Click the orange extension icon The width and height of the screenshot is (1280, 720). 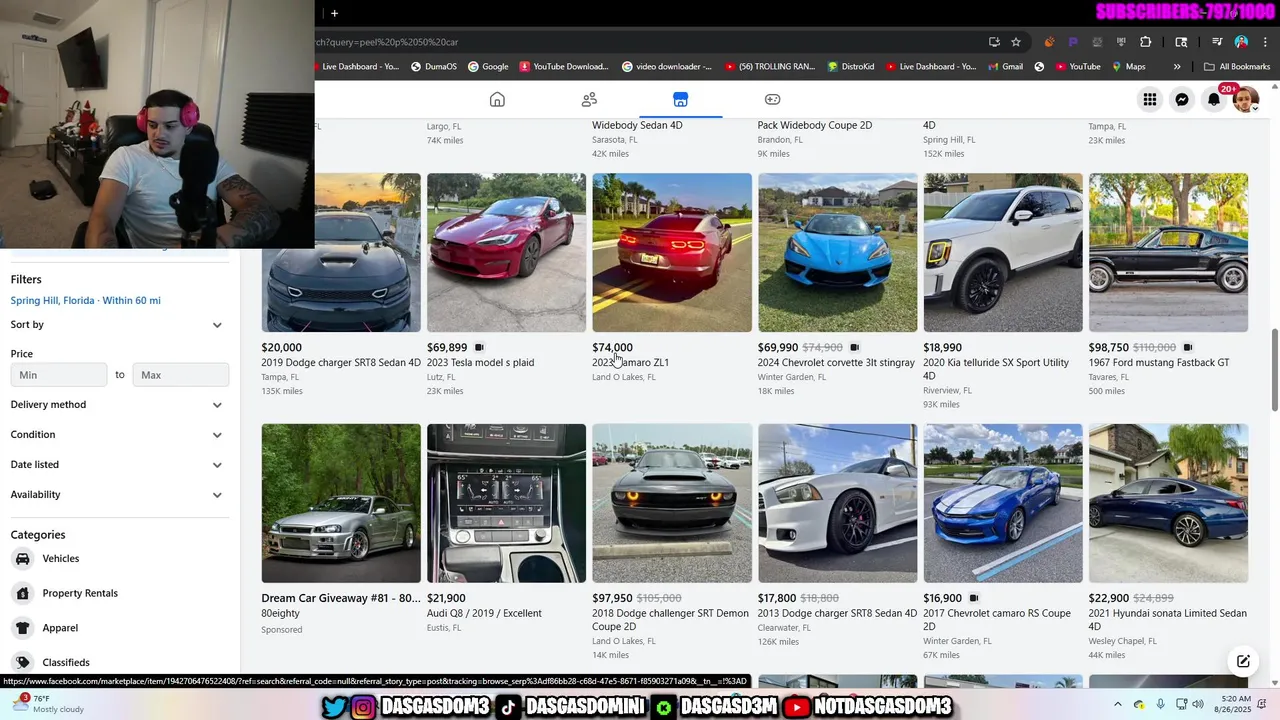1049,42
